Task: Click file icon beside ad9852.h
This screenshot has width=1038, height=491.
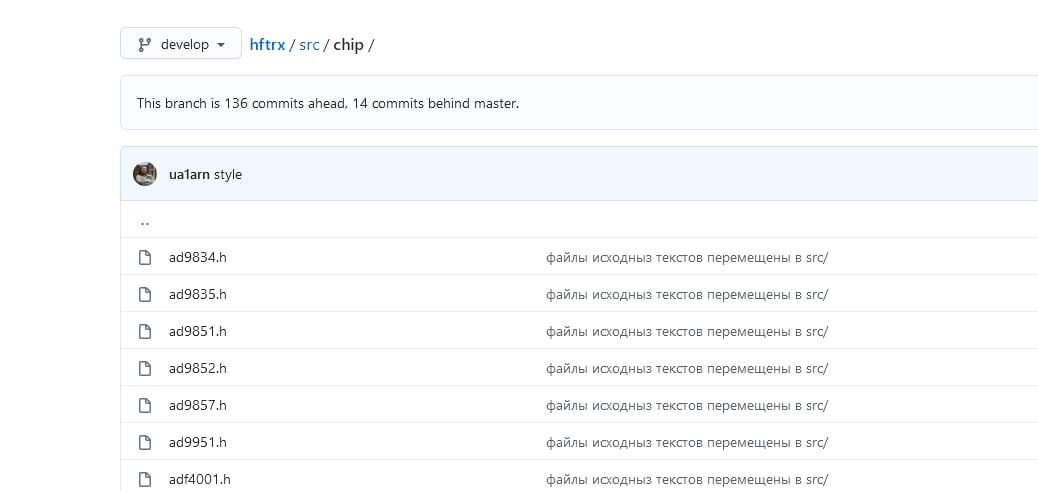Action: 144,369
